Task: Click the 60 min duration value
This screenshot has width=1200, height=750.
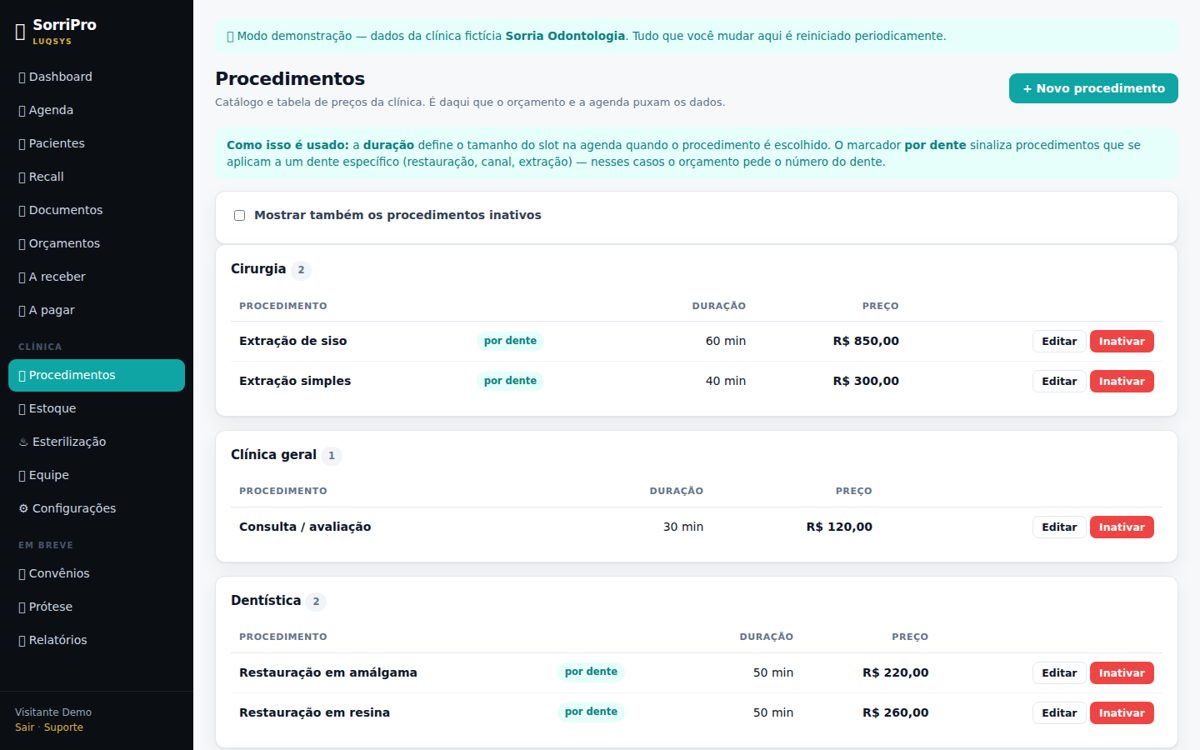Action: click(726, 341)
